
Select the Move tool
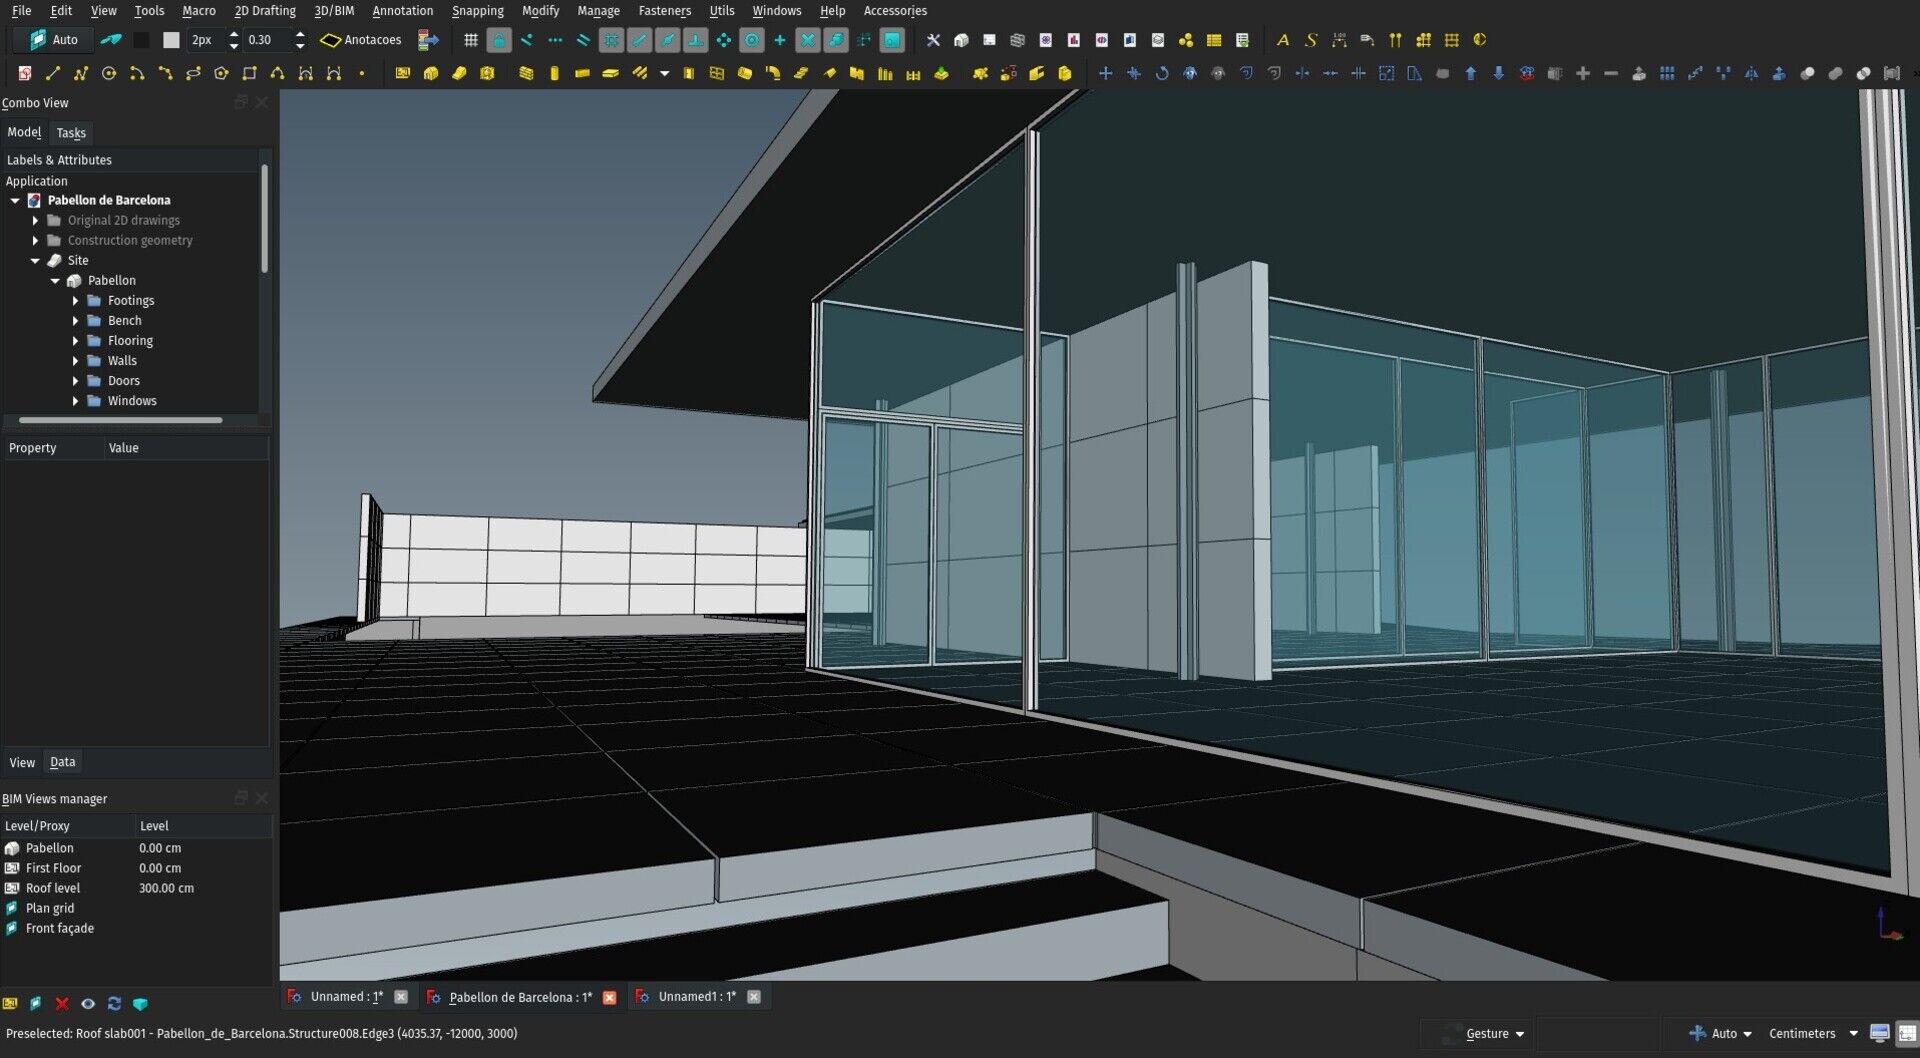[x=1105, y=73]
